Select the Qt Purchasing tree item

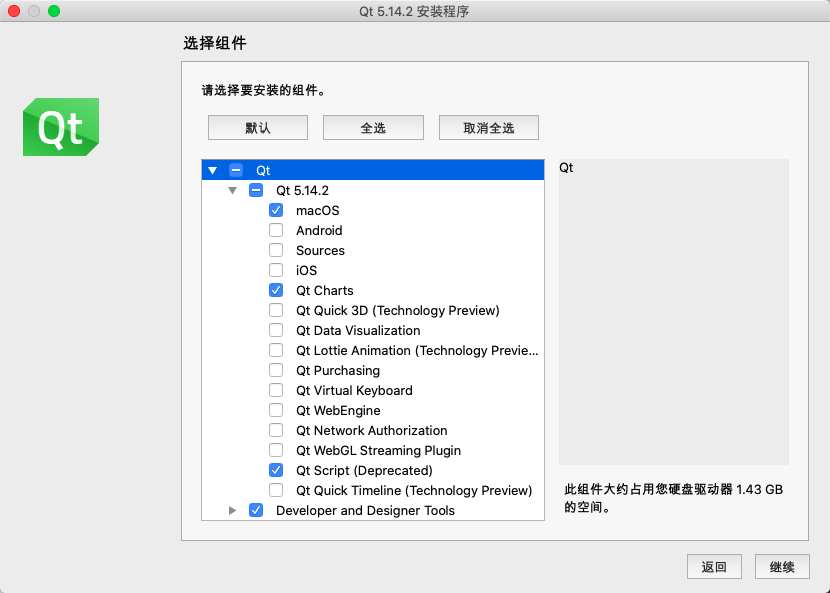click(338, 371)
